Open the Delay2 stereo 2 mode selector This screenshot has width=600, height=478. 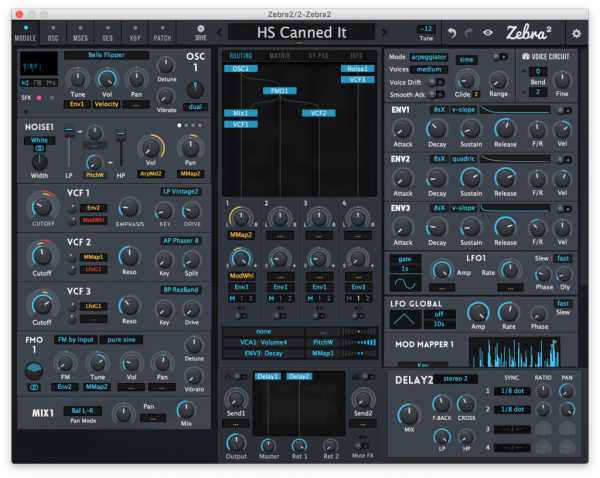tap(455, 379)
